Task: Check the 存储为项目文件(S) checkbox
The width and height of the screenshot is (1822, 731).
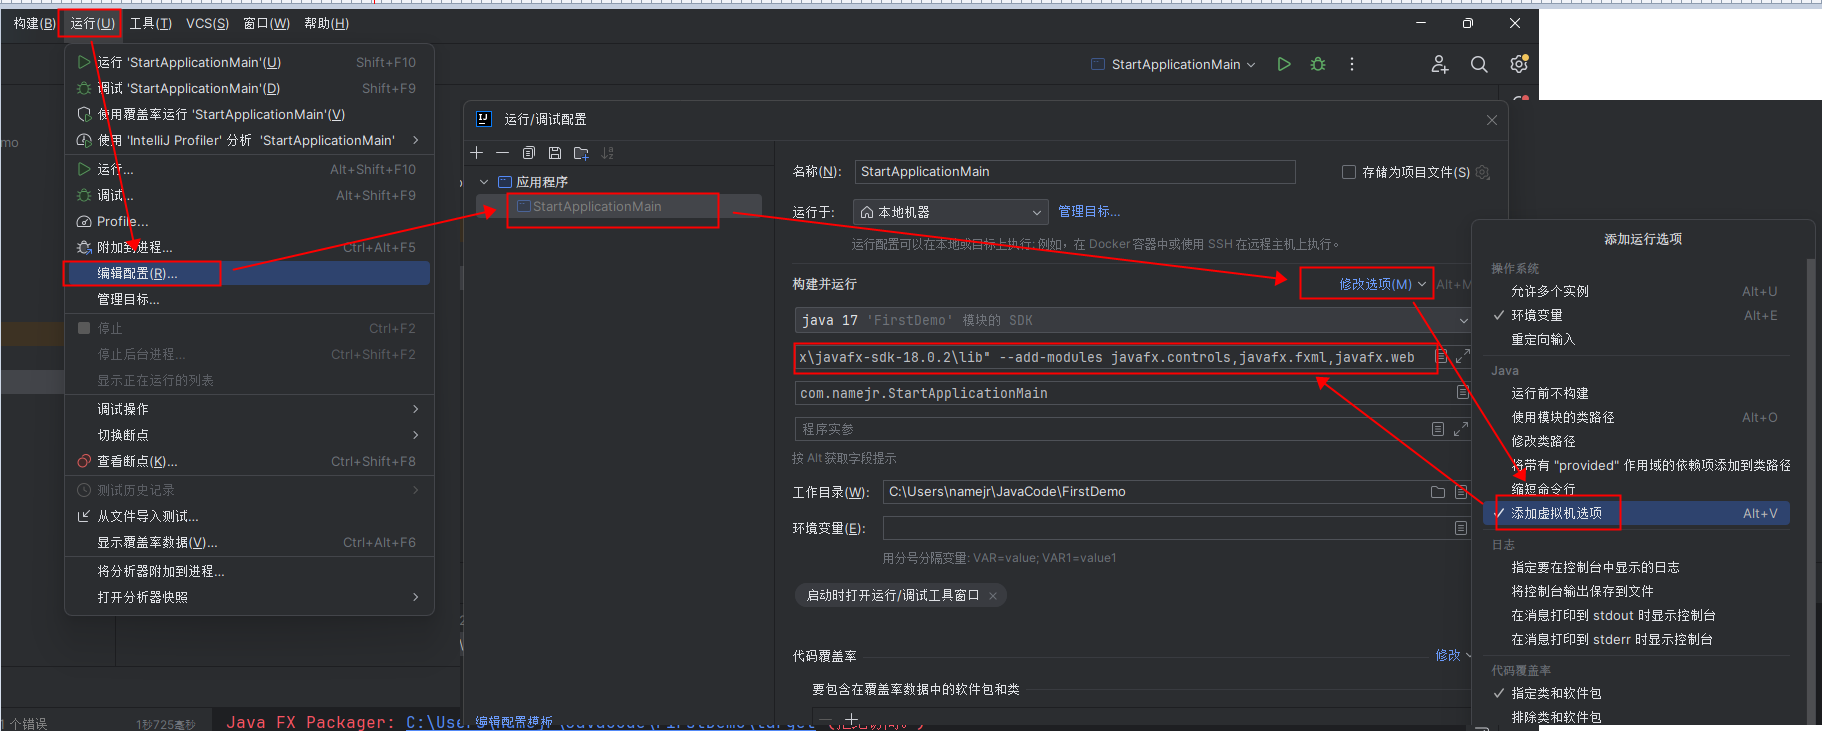Action: tap(1348, 172)
